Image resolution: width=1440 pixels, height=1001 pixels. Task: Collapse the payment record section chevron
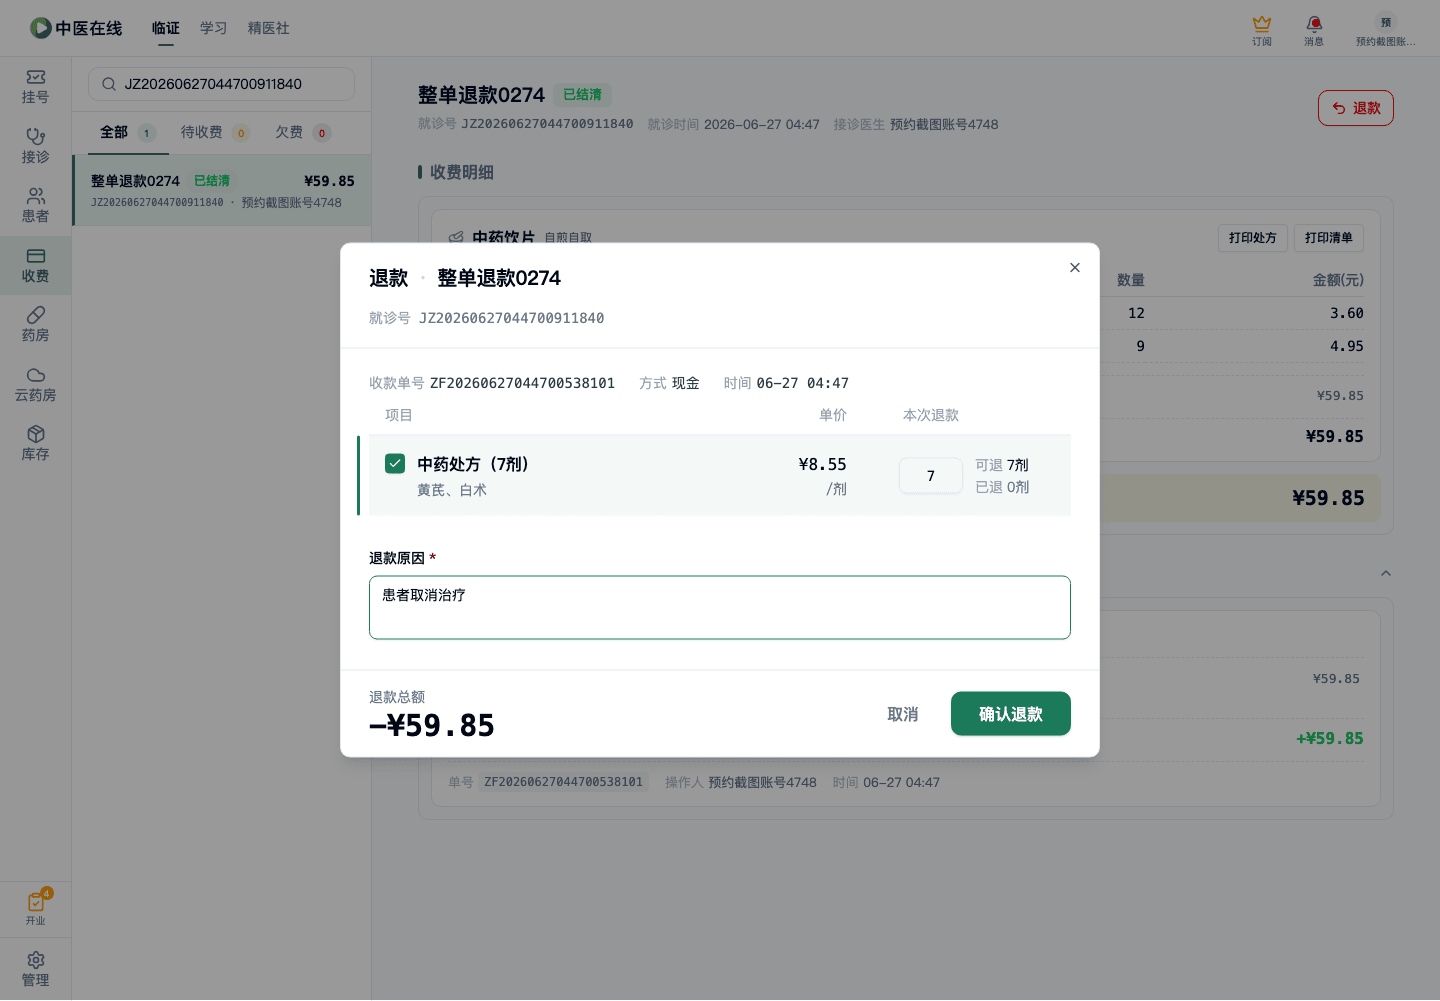pyautogui.click(x=1386, y=573)
